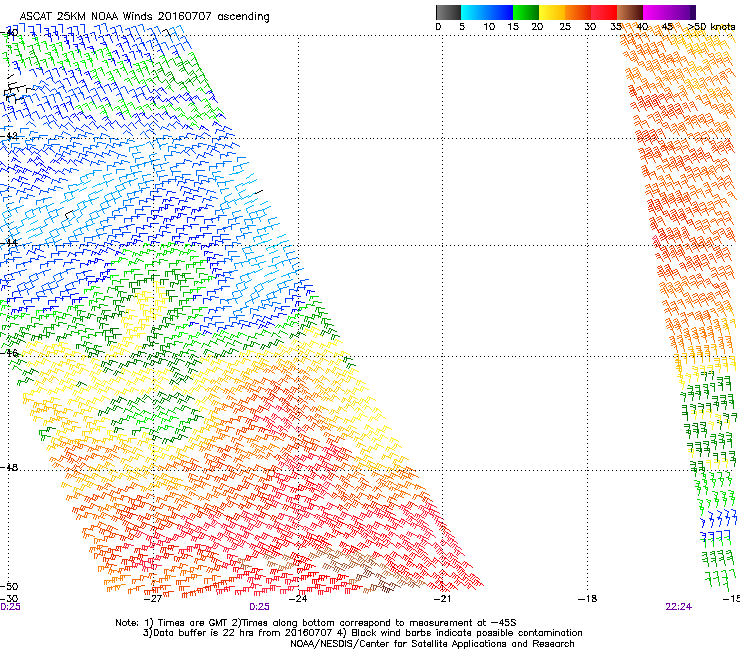Screen dimensions: 740x650
Task: Click the -46 latitude axis label
Action: click(9, 353)
